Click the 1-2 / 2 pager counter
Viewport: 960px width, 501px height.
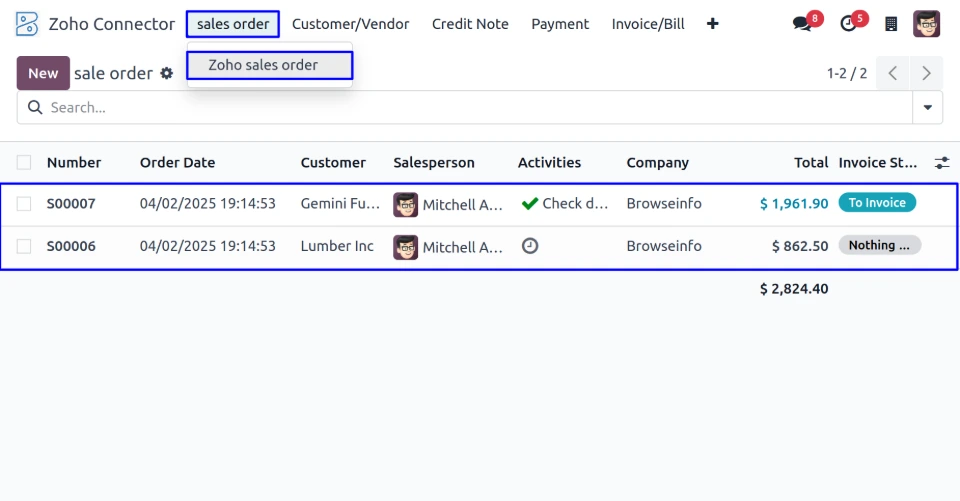coord(847,73)
